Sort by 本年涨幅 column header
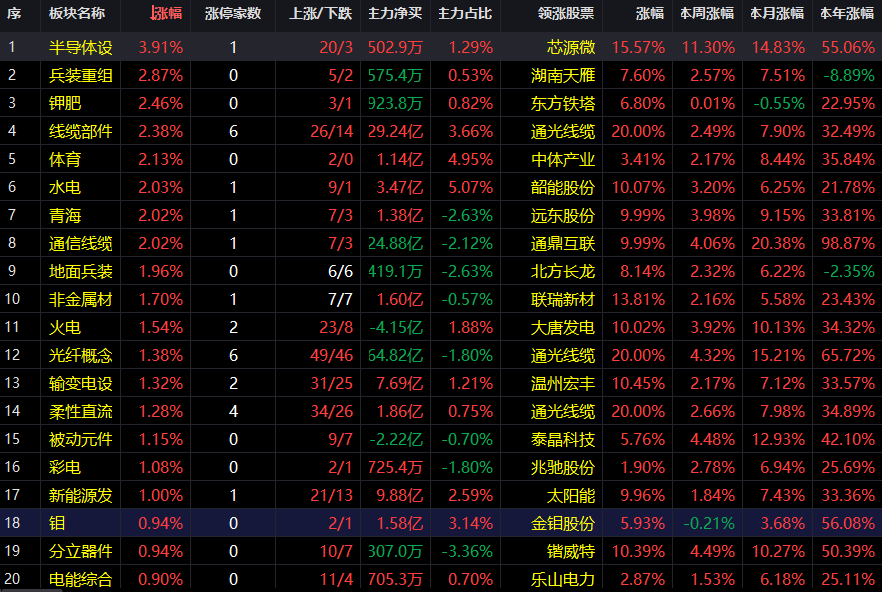Image resolution: width=882 pixels, height=592 pixels. tap(847, 13)
